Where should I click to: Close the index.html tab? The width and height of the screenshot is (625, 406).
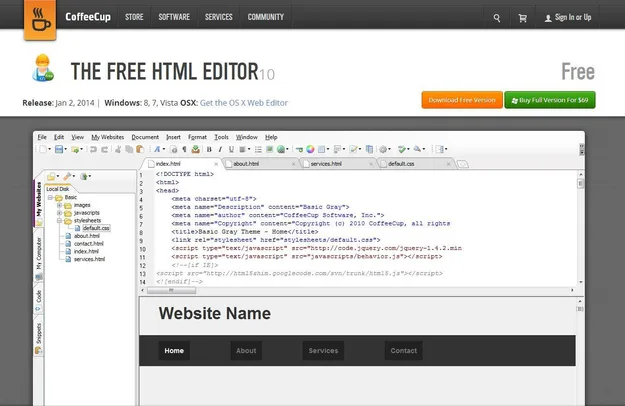coord(216,164)
